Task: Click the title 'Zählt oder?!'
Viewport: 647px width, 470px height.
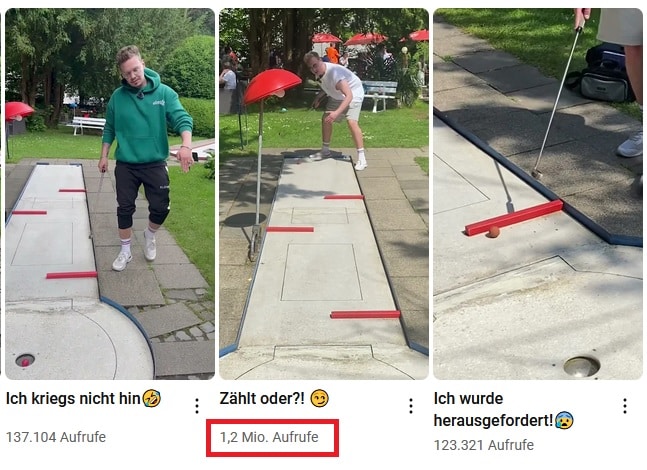Action: [262, 399]
